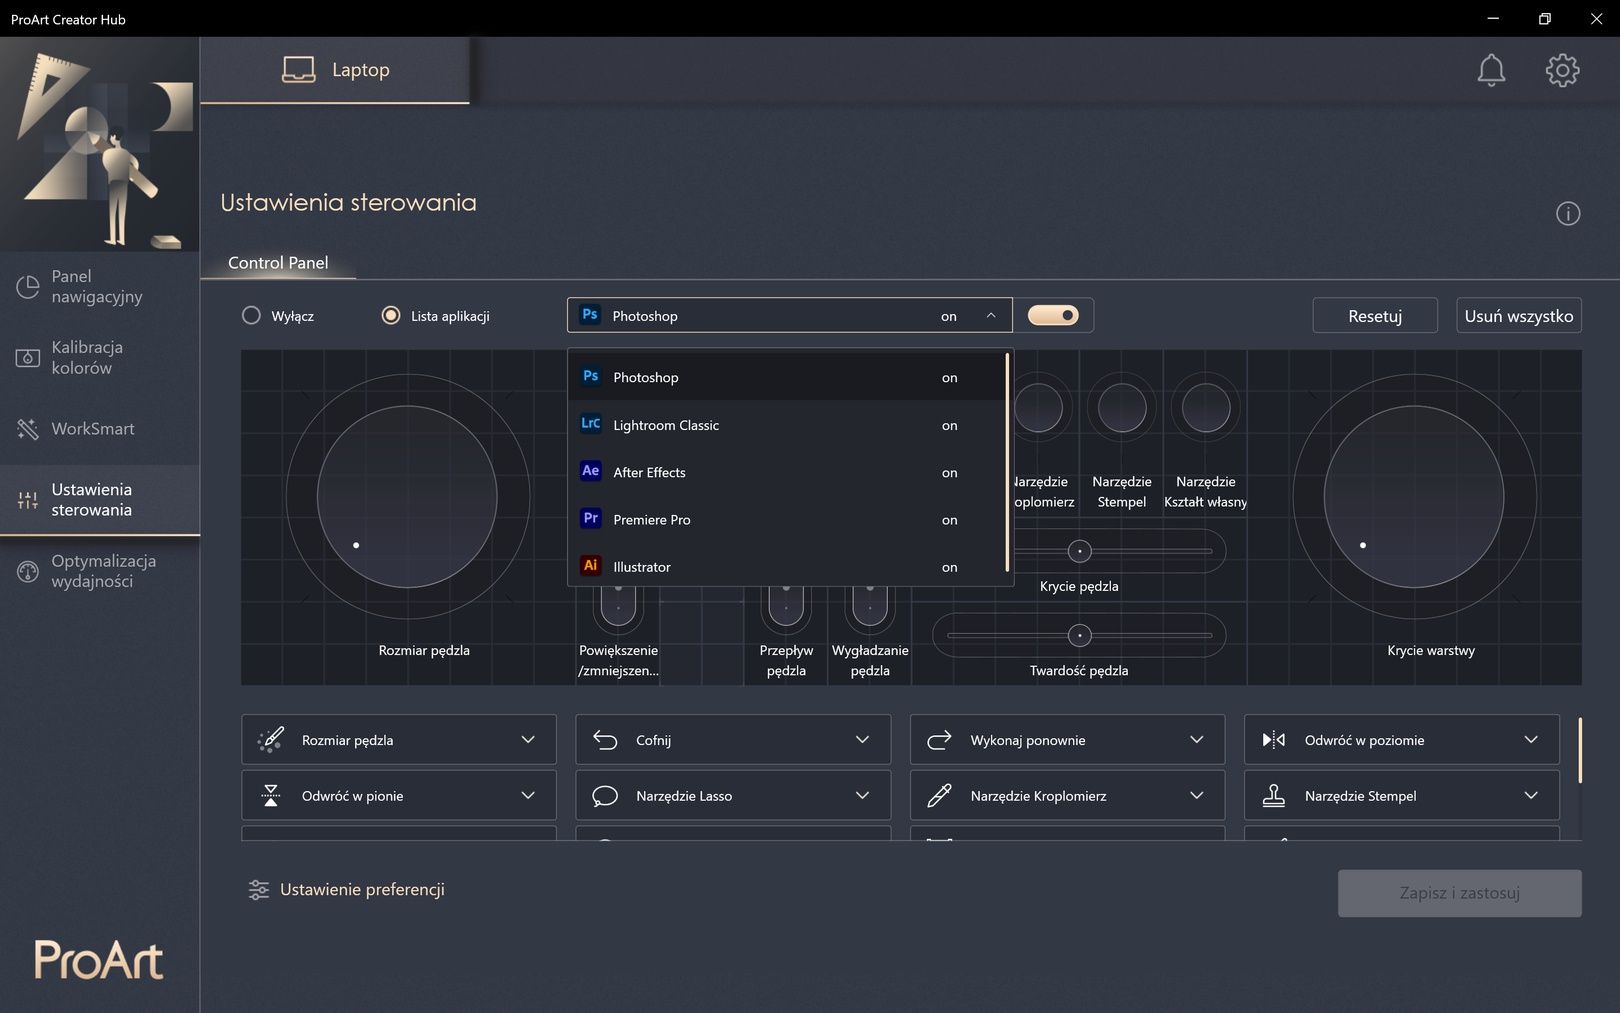This screenshot has height=1013, width=1620.
Task: Click the function list scrollbar
Action: tap(1580, 750)
